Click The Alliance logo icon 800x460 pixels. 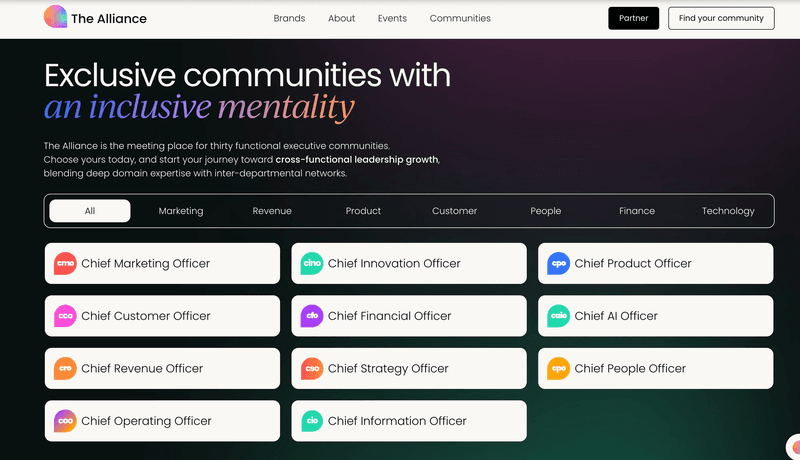click(56, 18)
